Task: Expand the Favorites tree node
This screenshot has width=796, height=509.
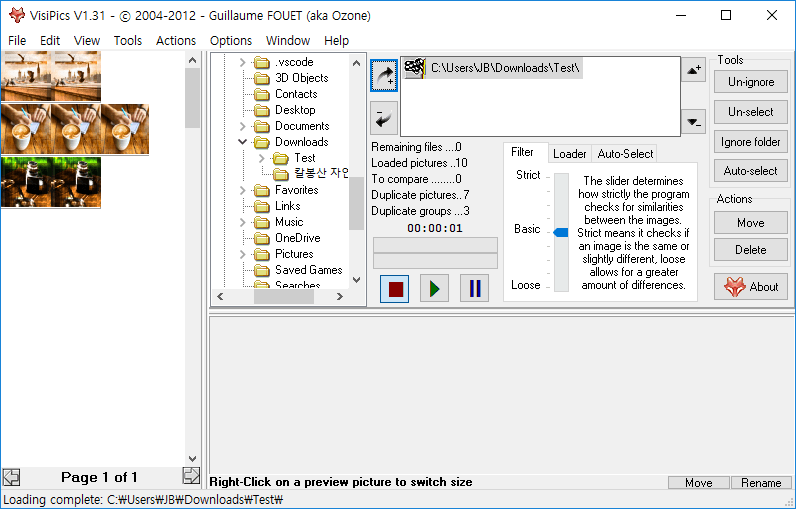Action: coord(243,190)
